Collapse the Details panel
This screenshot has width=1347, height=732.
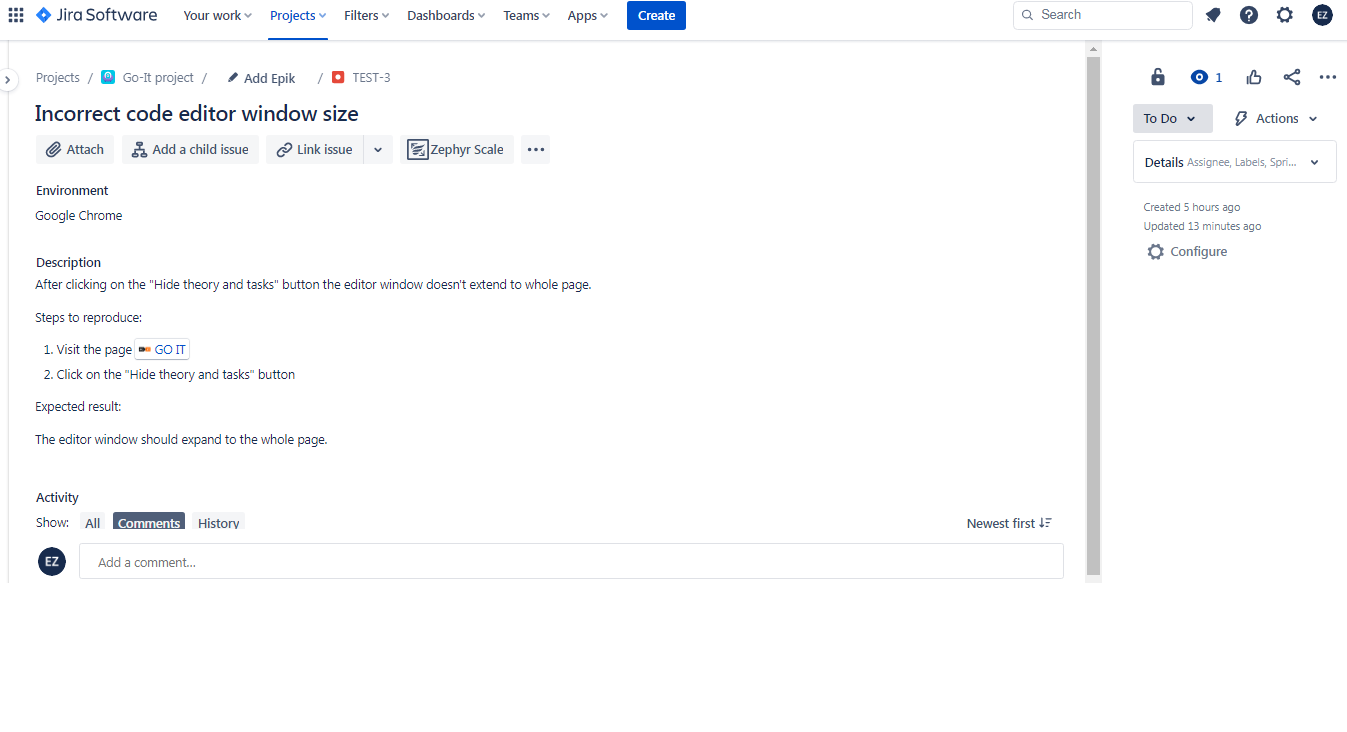[1314, 161]
